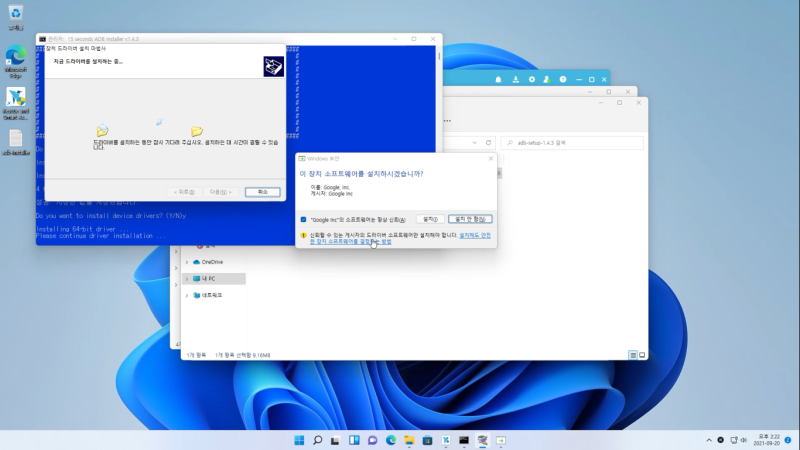Click the 설치 (Install) button in Windows Security dialog
The image size is (800, 450).
tap(430, 219)
